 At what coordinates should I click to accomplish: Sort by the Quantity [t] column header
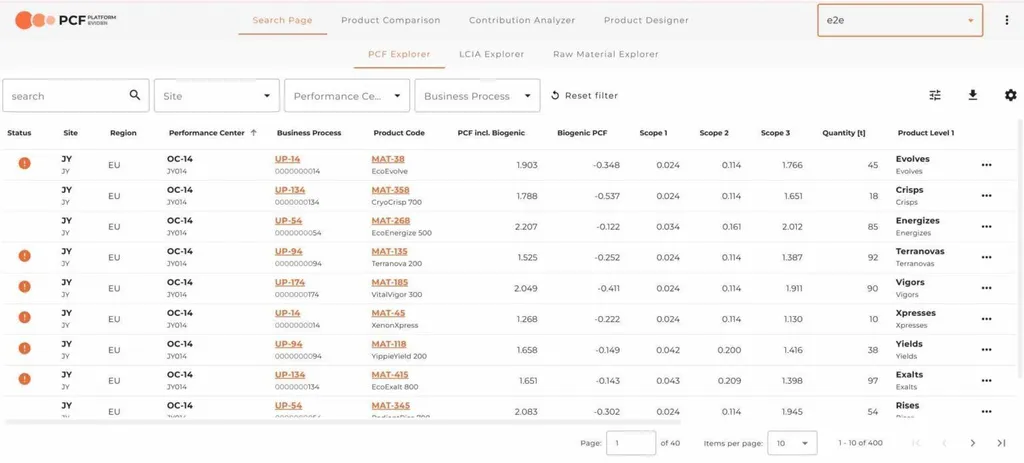point(844,133)
